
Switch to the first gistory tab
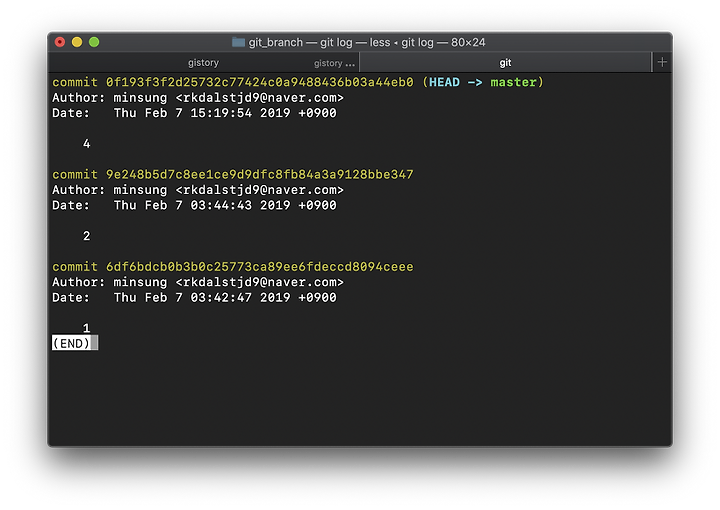pos(203,62)
